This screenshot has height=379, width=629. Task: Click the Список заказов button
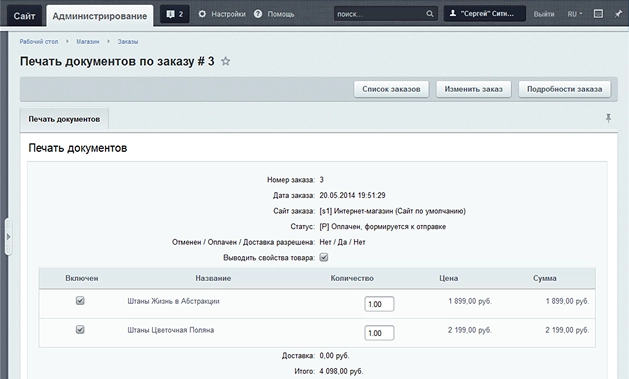point(391,89)
